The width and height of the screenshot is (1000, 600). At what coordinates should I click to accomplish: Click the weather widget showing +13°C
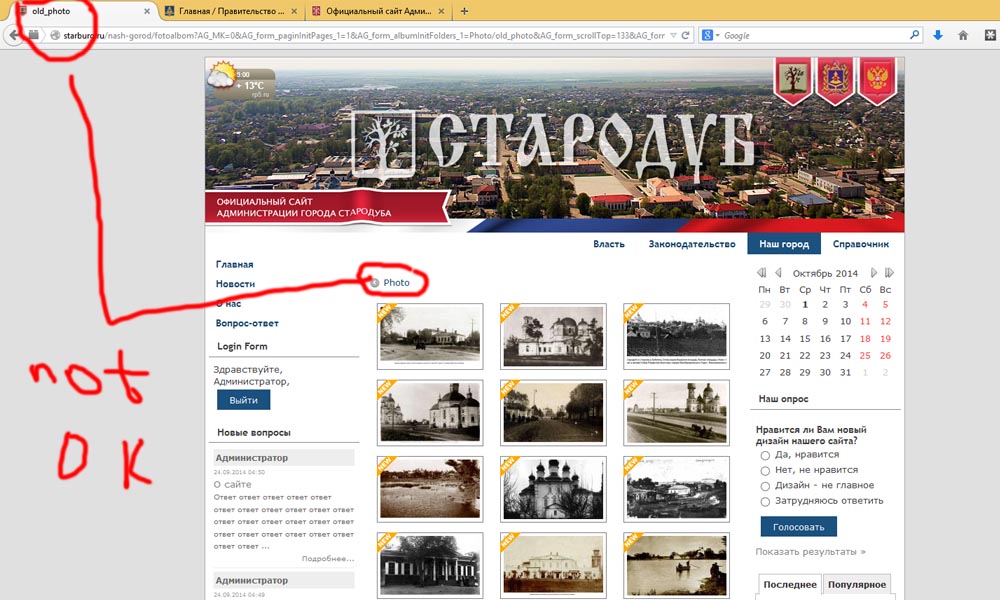click(242, 81)
